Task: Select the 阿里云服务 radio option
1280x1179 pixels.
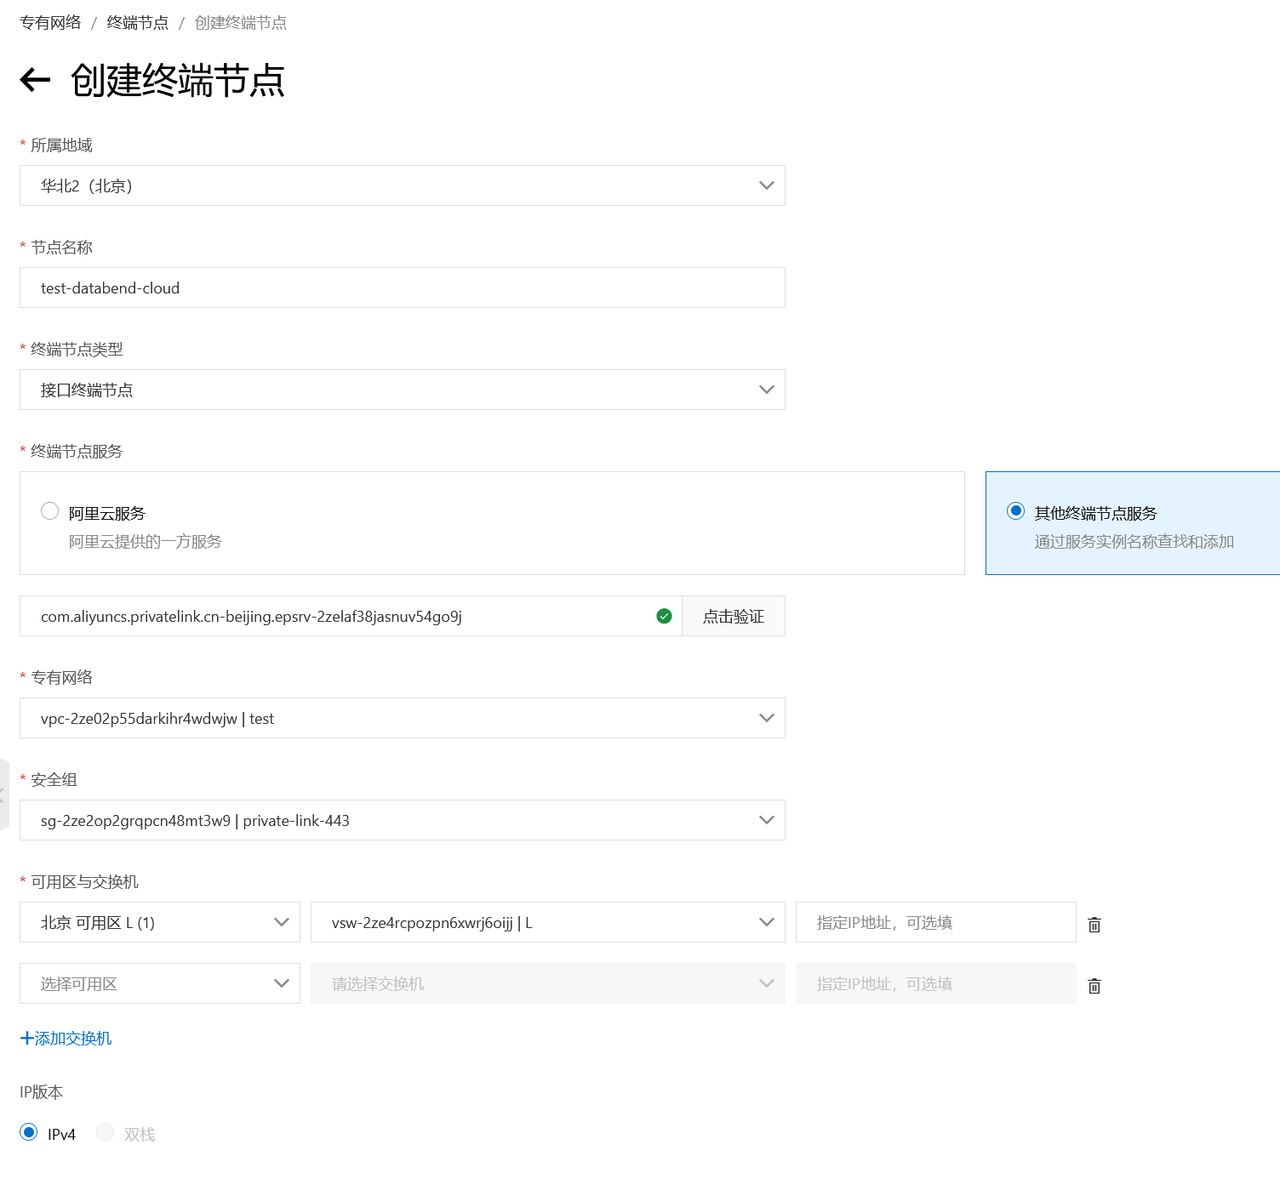Action: coord(49,511)
